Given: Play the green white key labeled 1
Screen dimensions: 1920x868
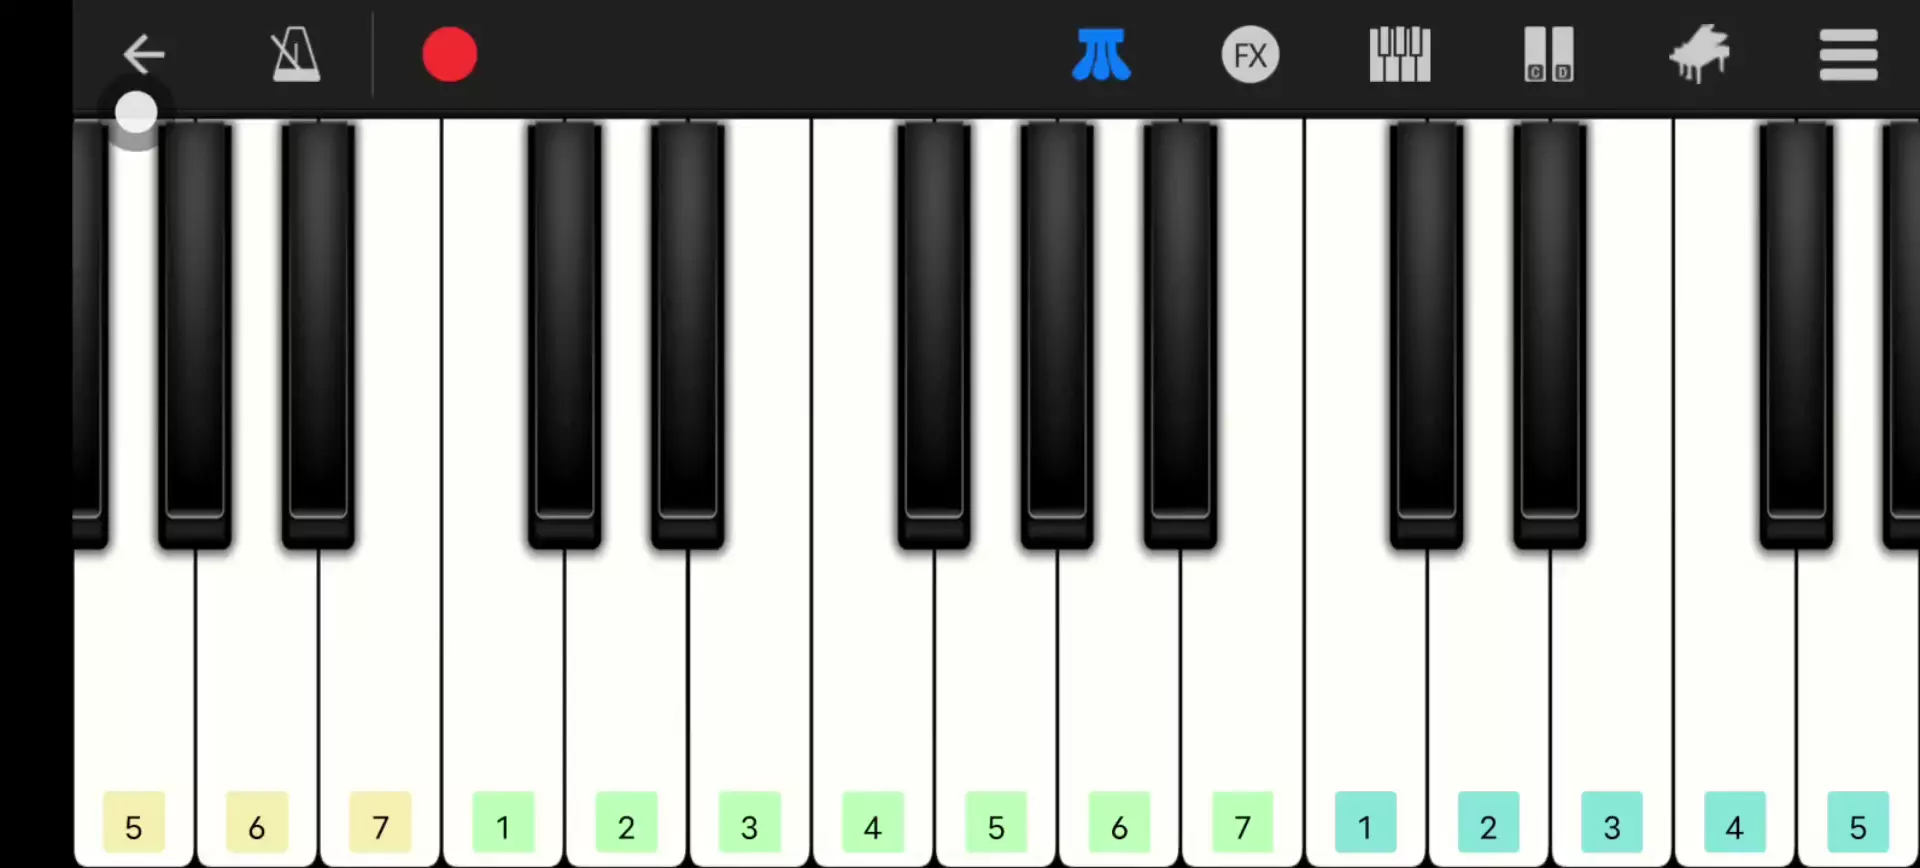Looking at the screenshot, I should [x=503, y=700].
